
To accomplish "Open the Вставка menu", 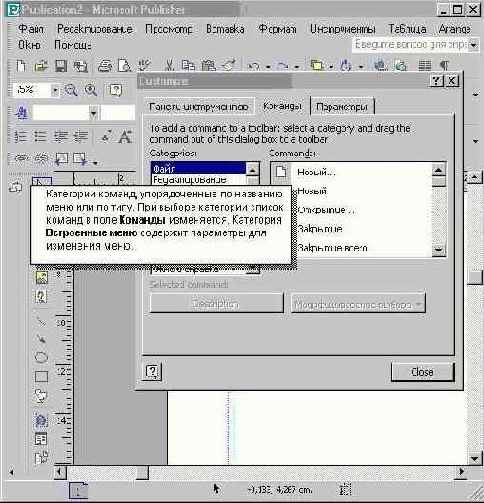I will 225,29.
